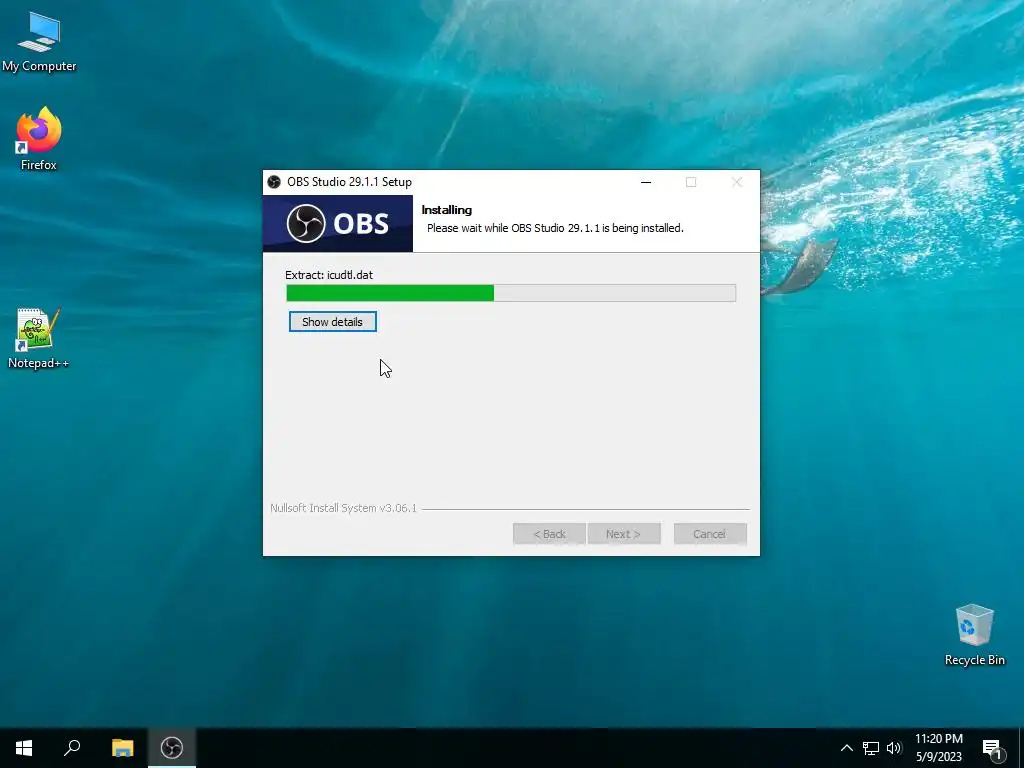Click the OBS Setup taskbar icon
Screen dimensions: 1024x768
tap(172, 748)
